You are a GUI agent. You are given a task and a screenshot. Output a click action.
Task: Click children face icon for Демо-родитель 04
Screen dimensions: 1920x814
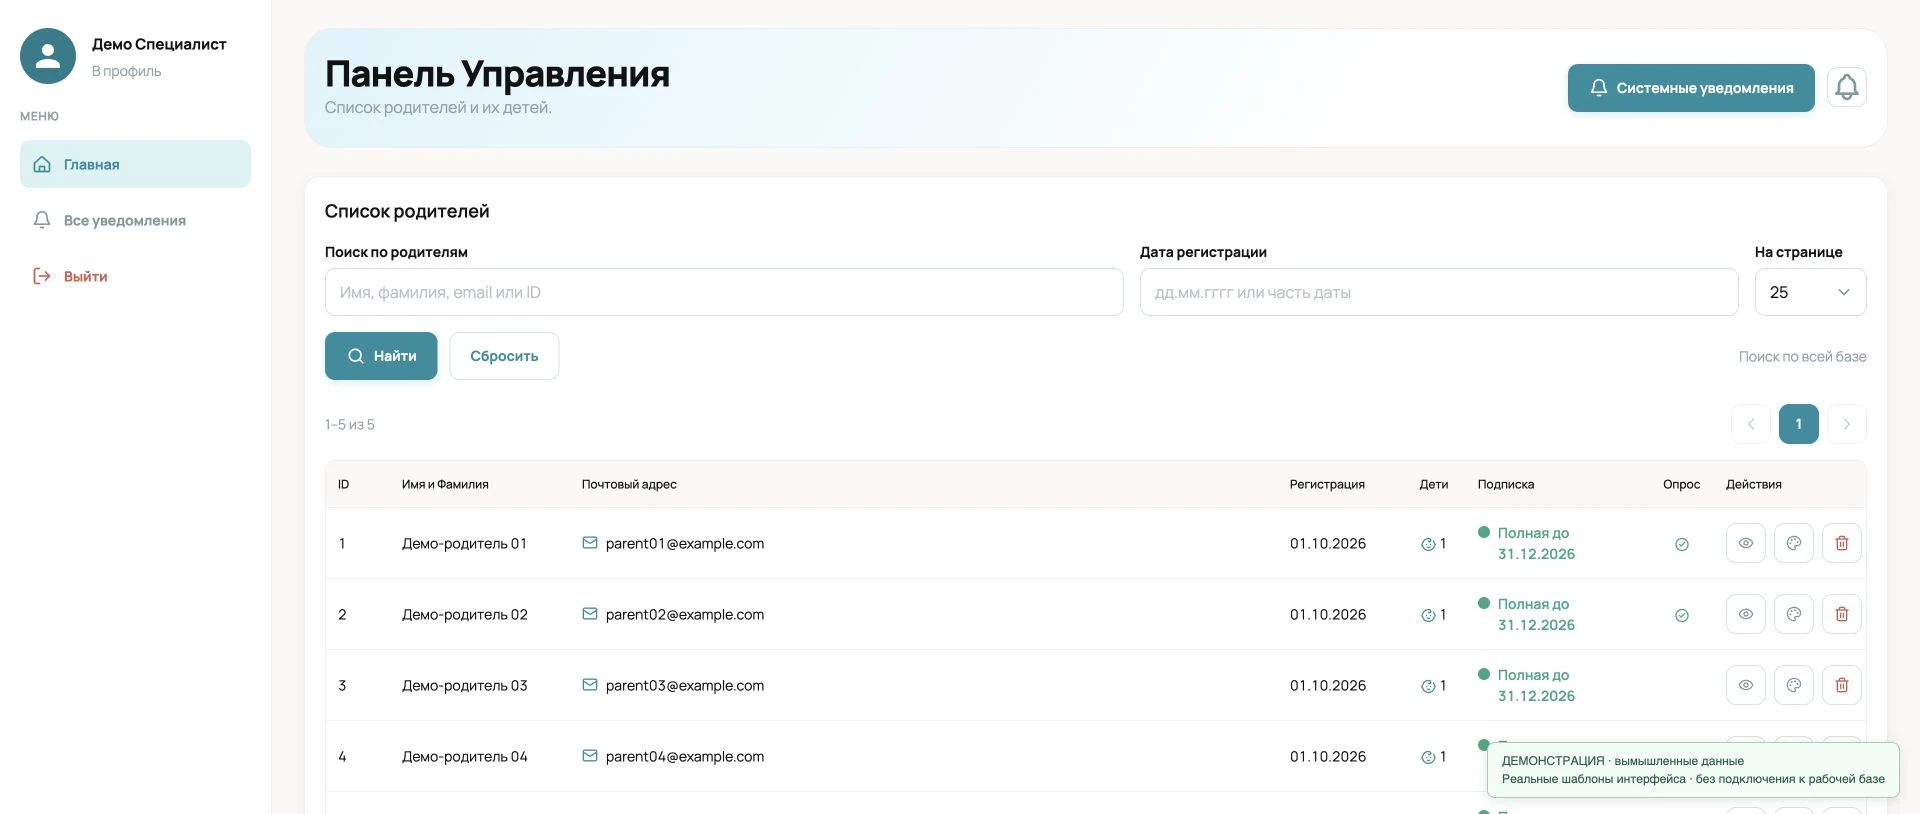[x=1428, y=757]
